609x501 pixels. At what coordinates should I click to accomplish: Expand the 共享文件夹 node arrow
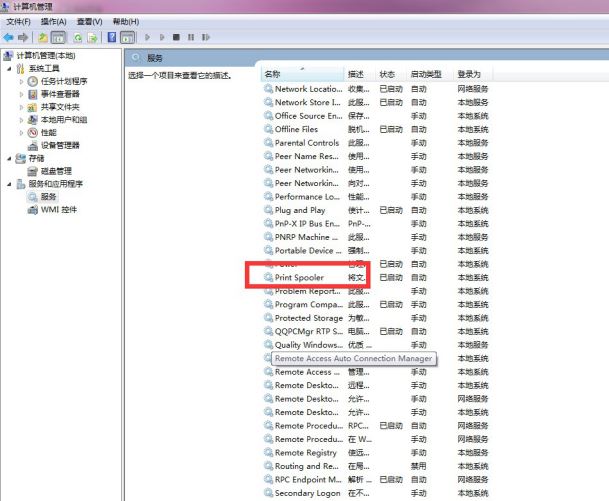[21, 107]
